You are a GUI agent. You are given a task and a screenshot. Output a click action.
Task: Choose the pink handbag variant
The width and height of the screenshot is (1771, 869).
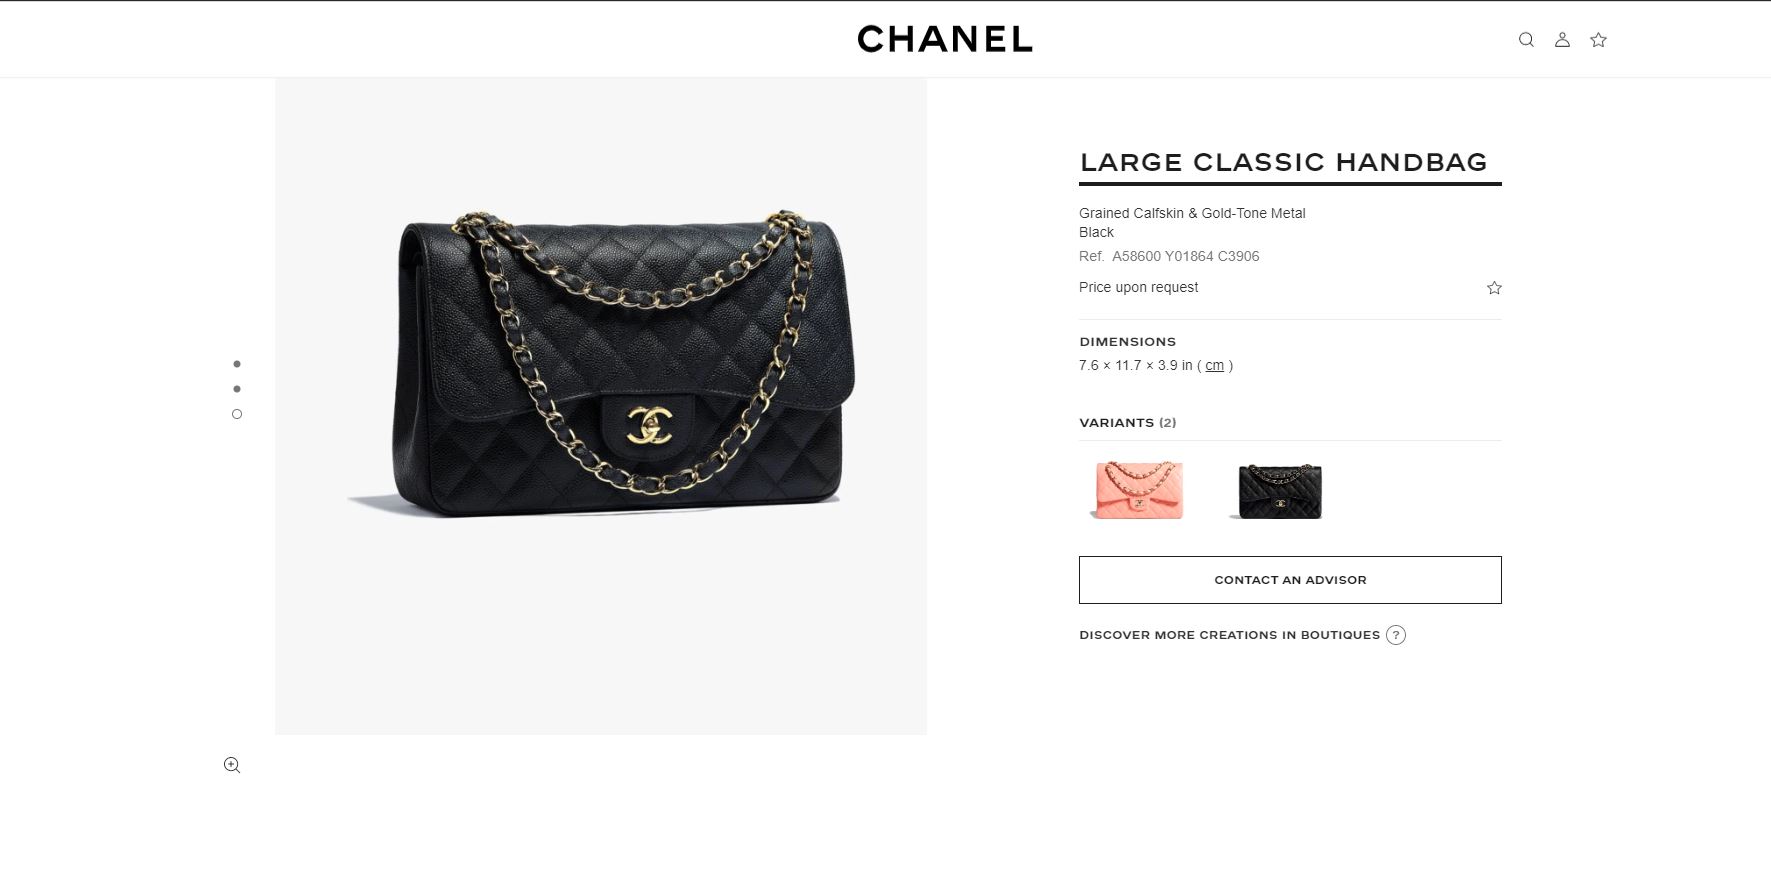[x=1137, y=490]
